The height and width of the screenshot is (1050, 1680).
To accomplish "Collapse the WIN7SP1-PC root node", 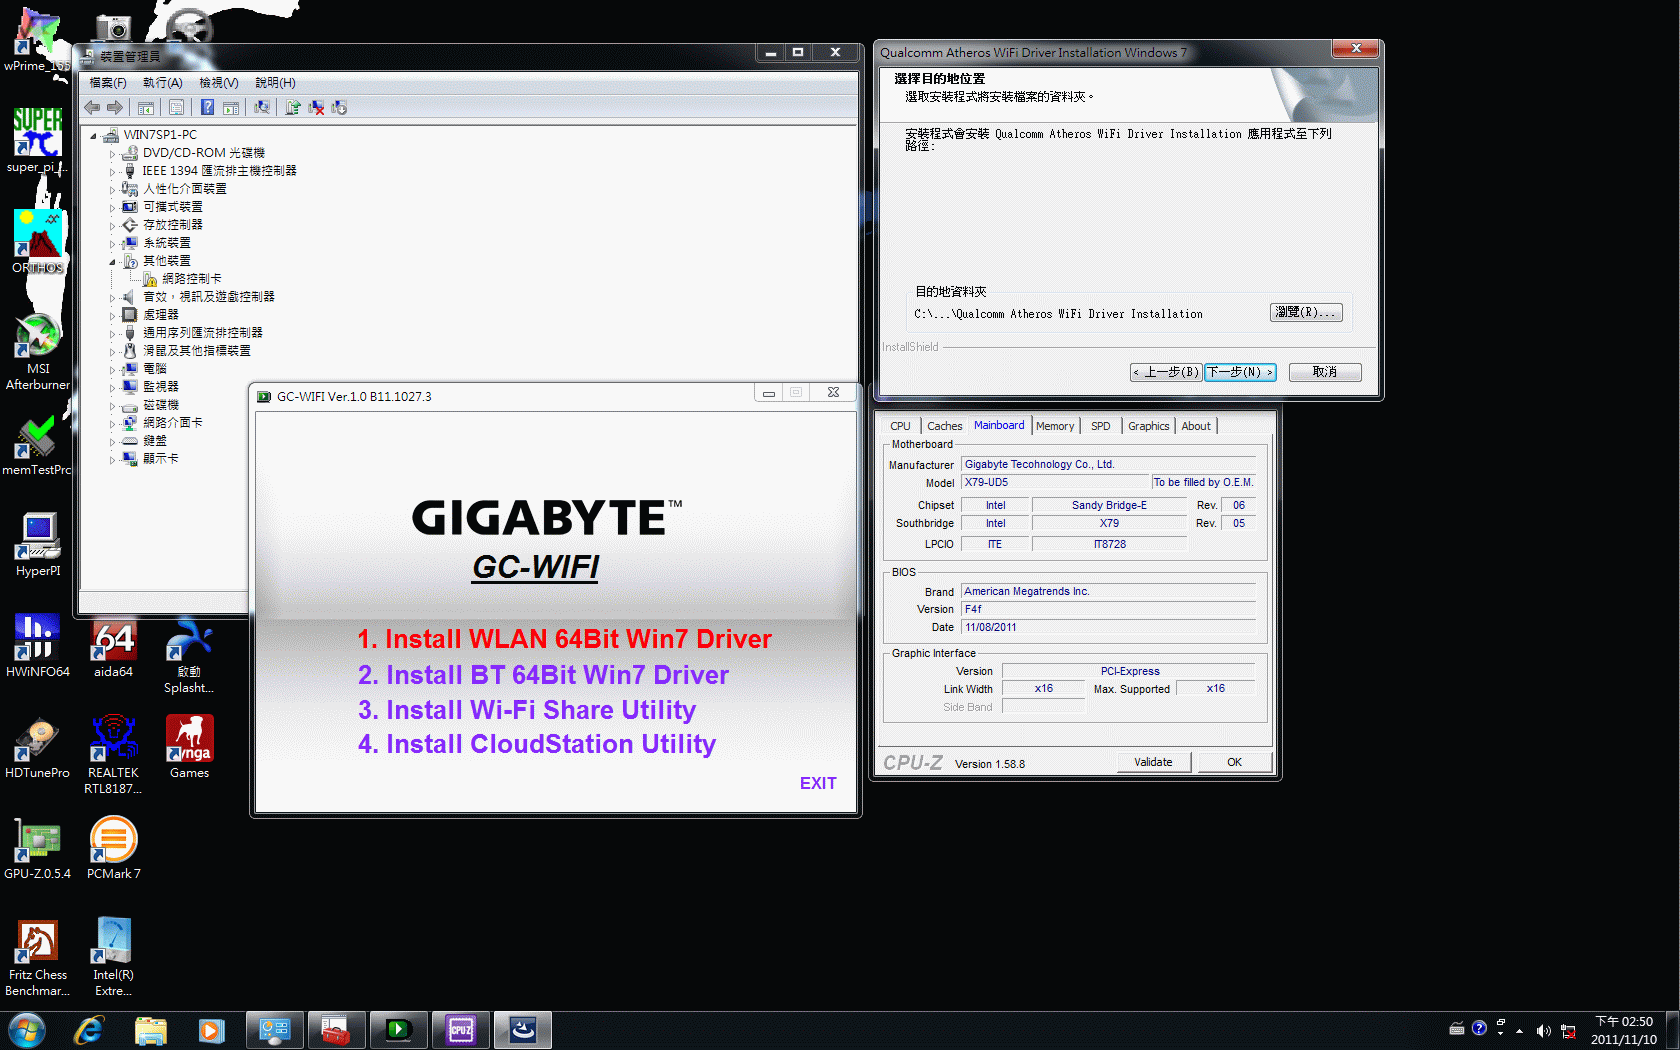I will pyautogui.click(x=94, y=135).
